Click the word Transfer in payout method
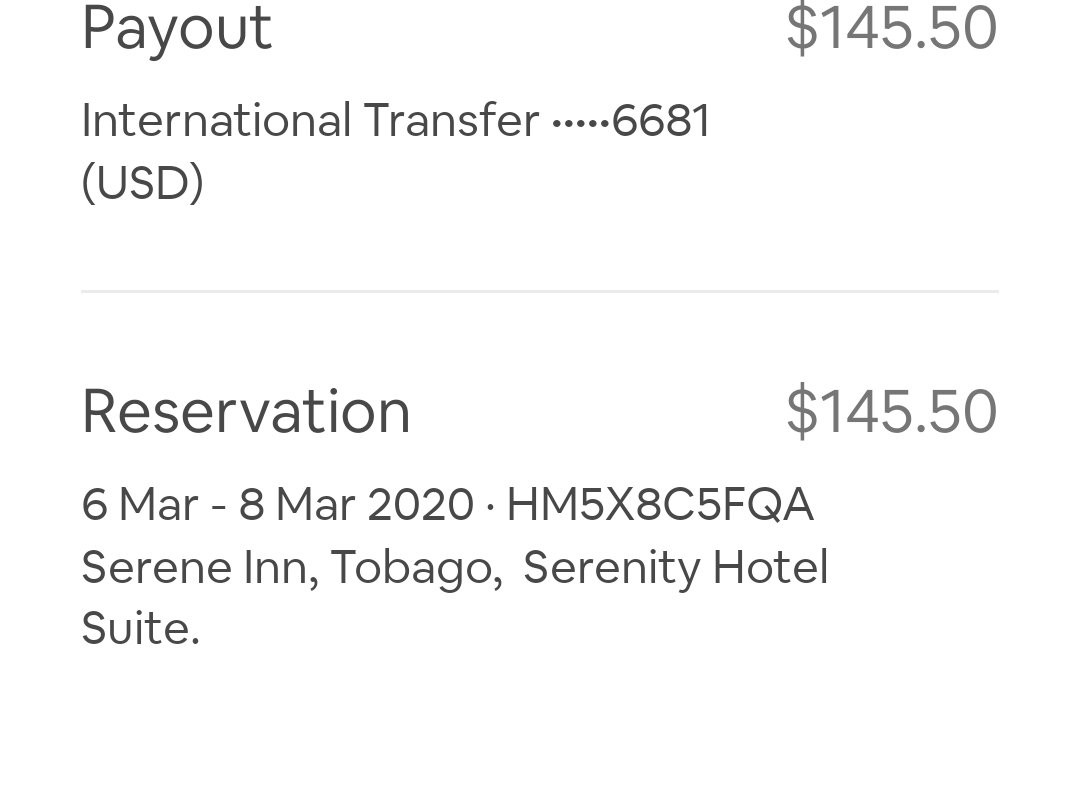The width and height of the screenshot is (1080, 808). coord(450,121)
